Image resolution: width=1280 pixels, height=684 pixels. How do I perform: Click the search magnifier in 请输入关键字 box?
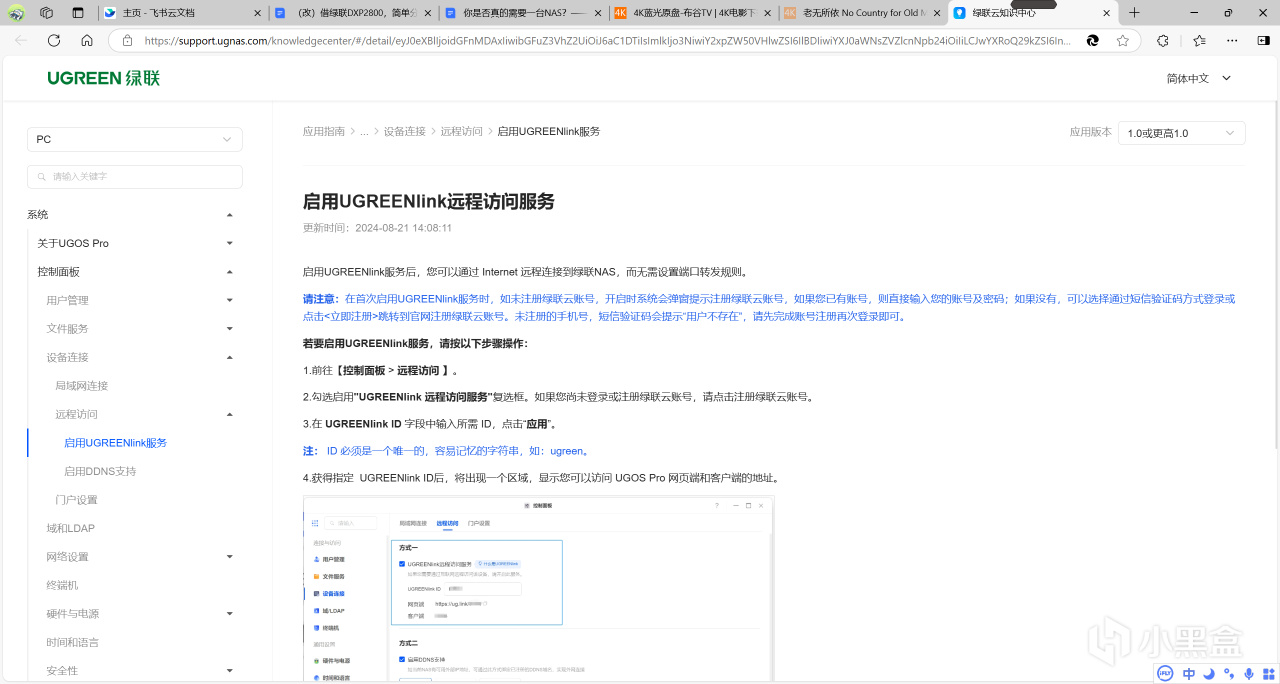(x=41, y=177)
